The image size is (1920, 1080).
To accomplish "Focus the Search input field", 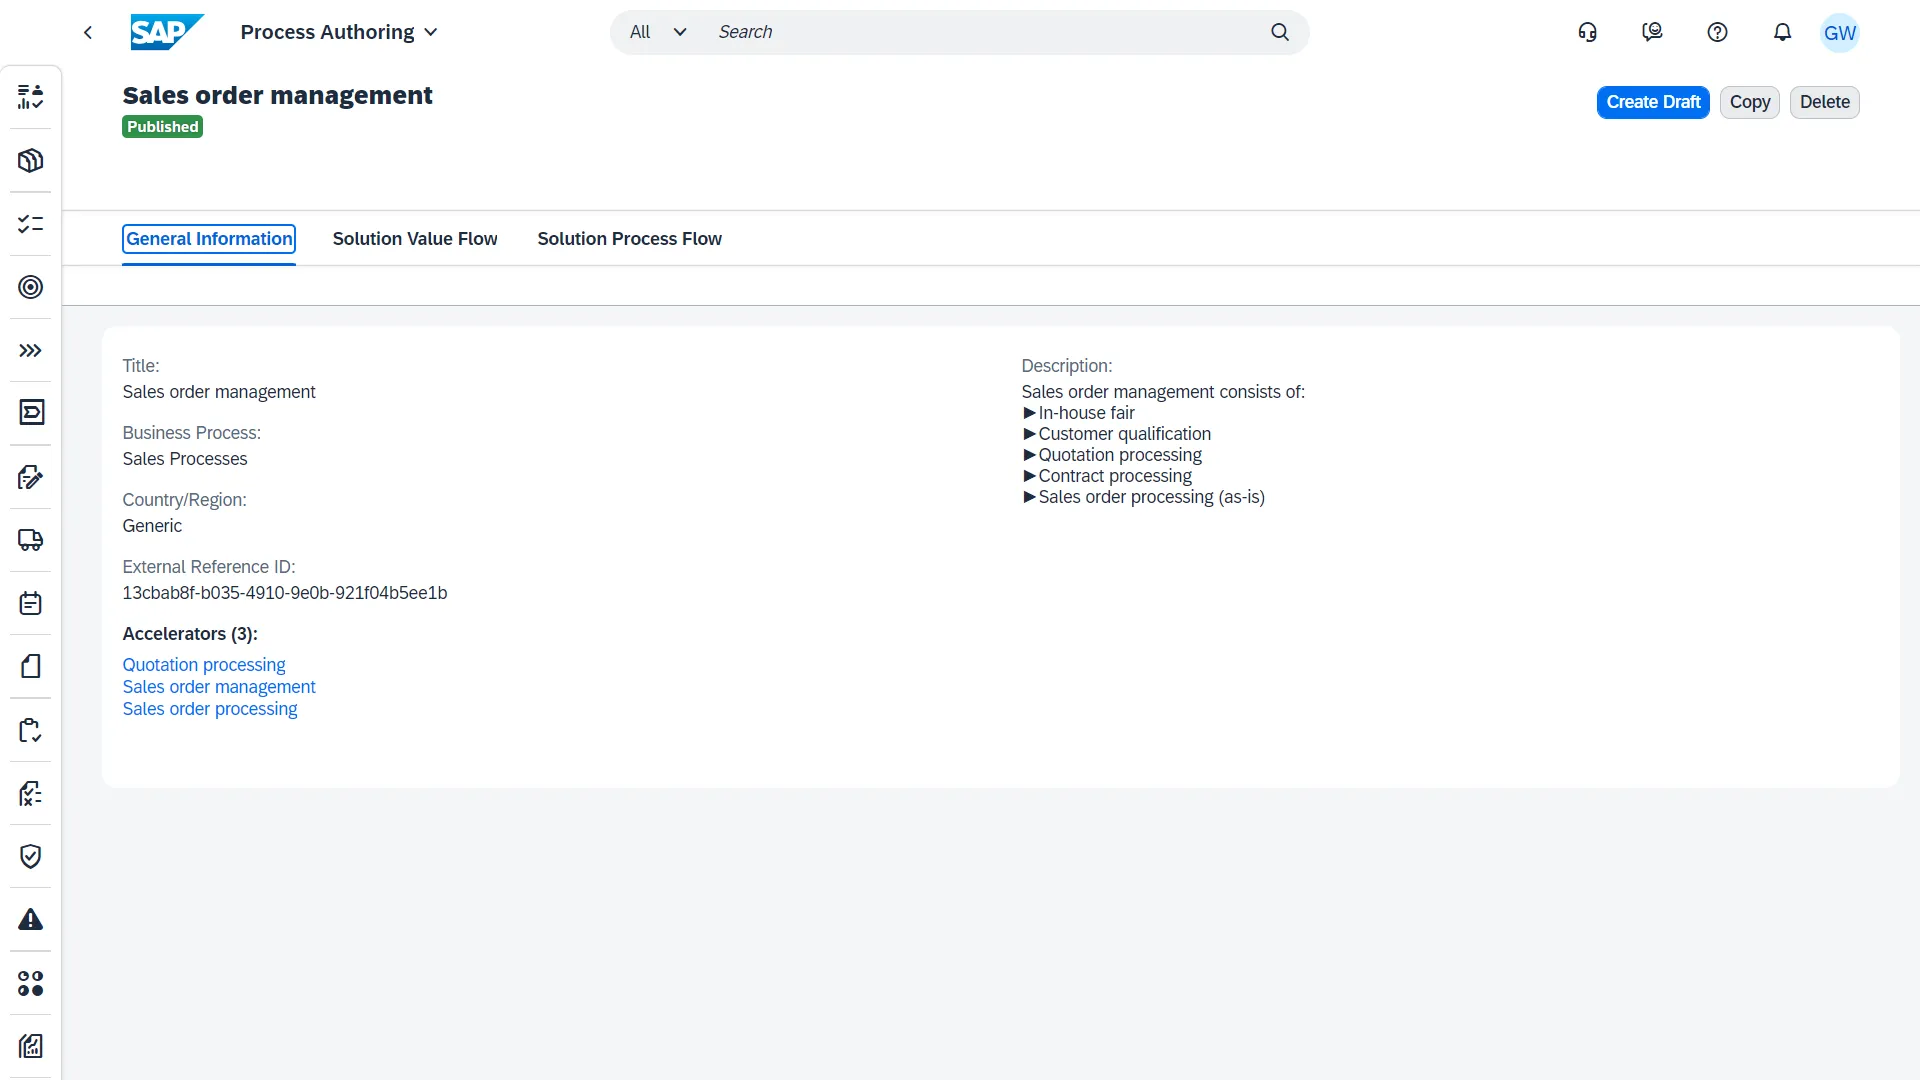I will point(985,32).
